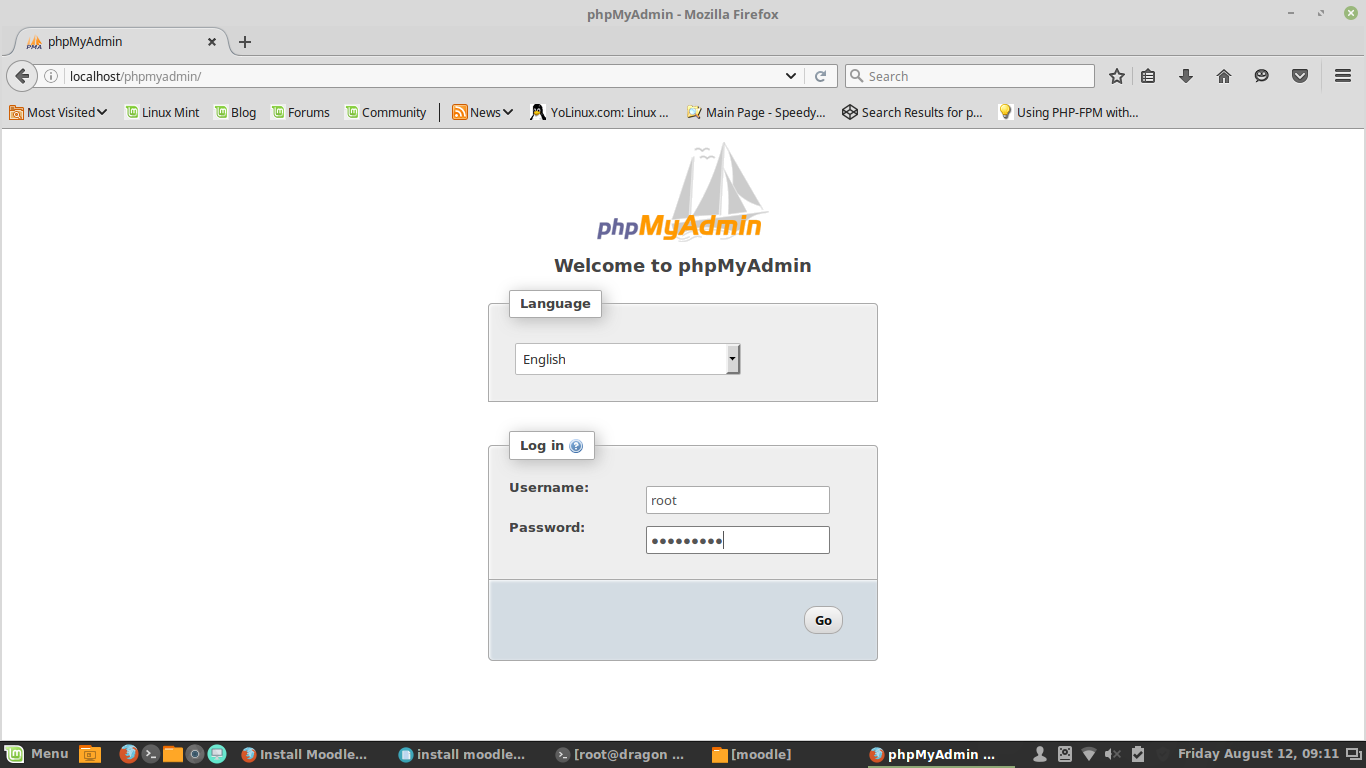
Task: Click Show Desktop icon beside Menu
Action: (90, 754)
